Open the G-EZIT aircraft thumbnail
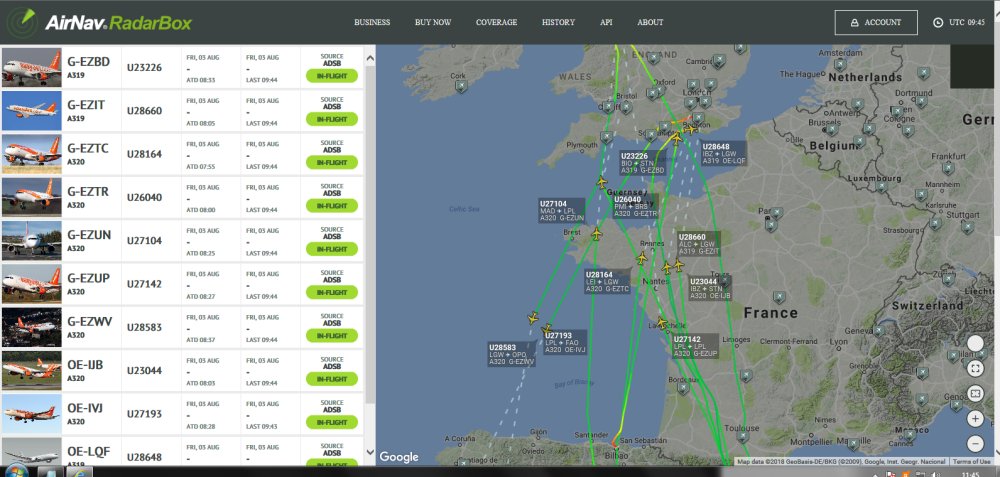This screenshot has width=1000, height=477. click(31, 110)
